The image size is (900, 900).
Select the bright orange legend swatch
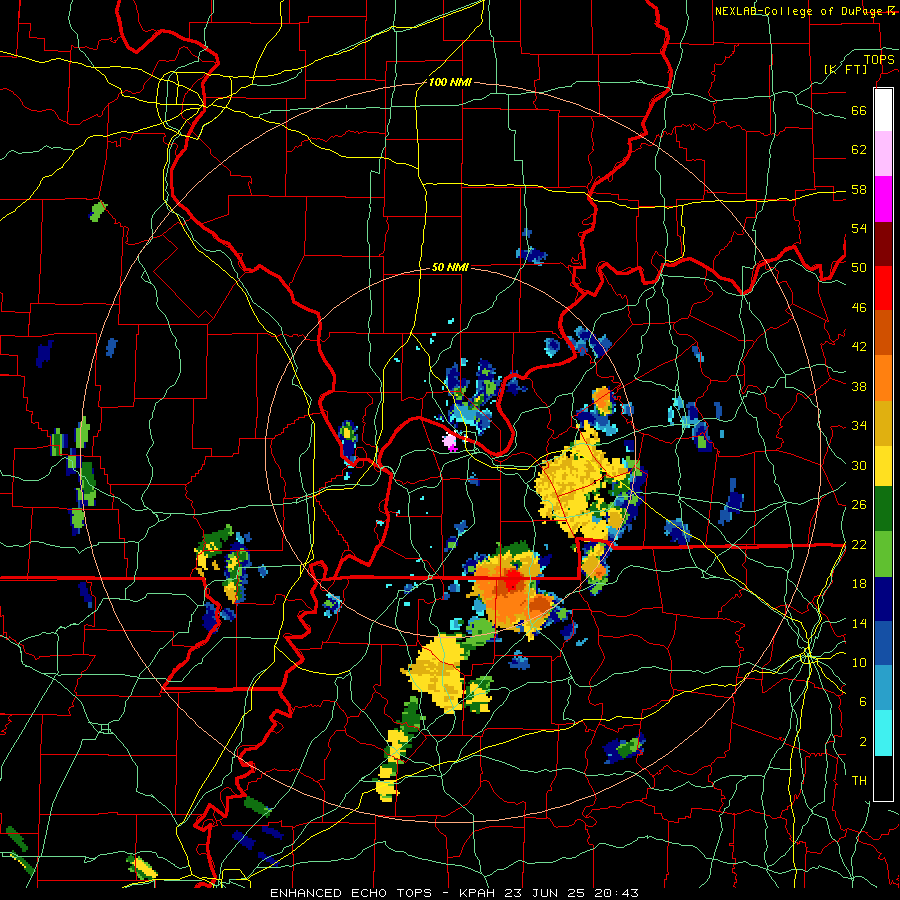[883, 378]
